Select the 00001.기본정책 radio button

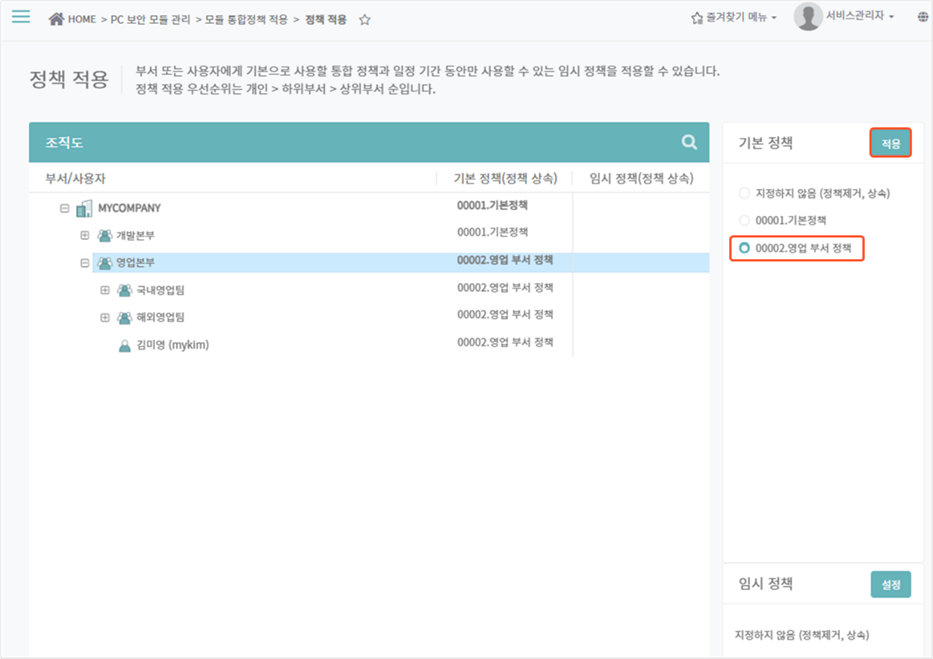click(743, 220)
